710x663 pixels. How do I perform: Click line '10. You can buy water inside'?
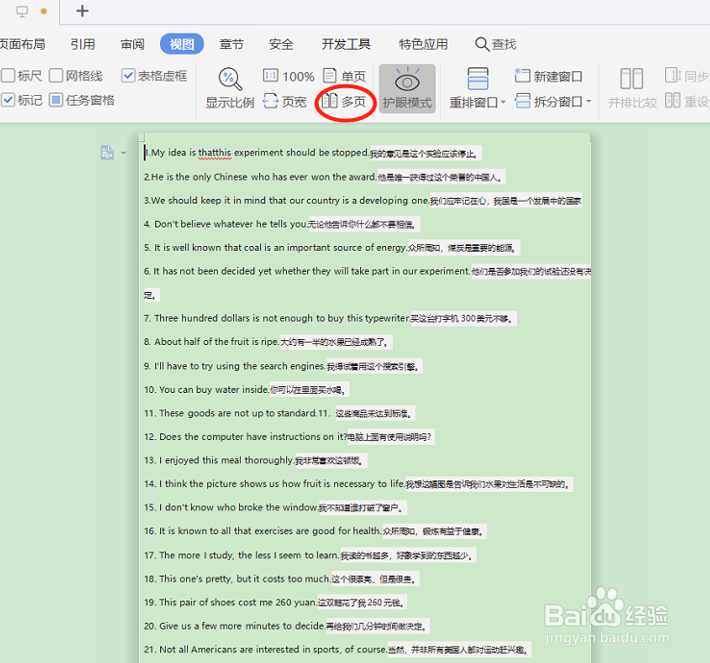[x=245, y=389]
